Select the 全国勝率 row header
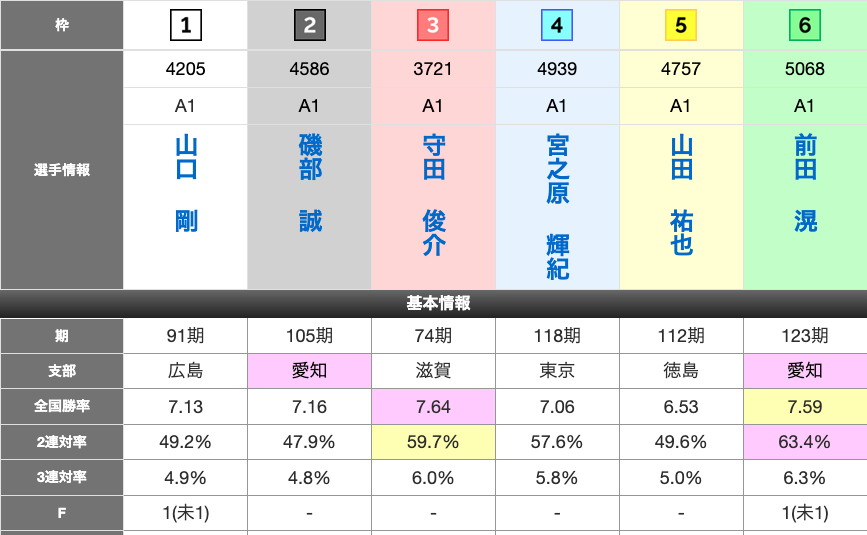The image size is (867, 535). (x=61, y=406)
